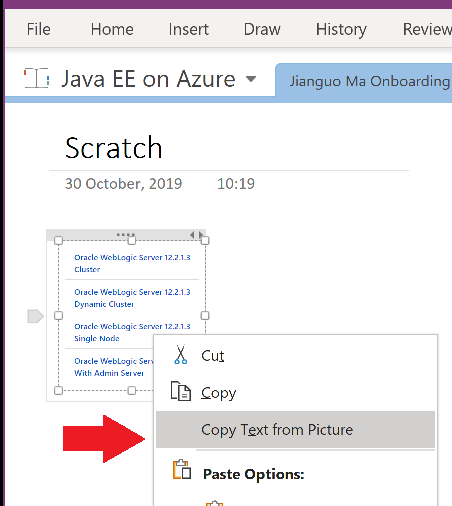Open the Draw ribbon tab
Viewport: 452px width, 506px height.
pos(262,29)
